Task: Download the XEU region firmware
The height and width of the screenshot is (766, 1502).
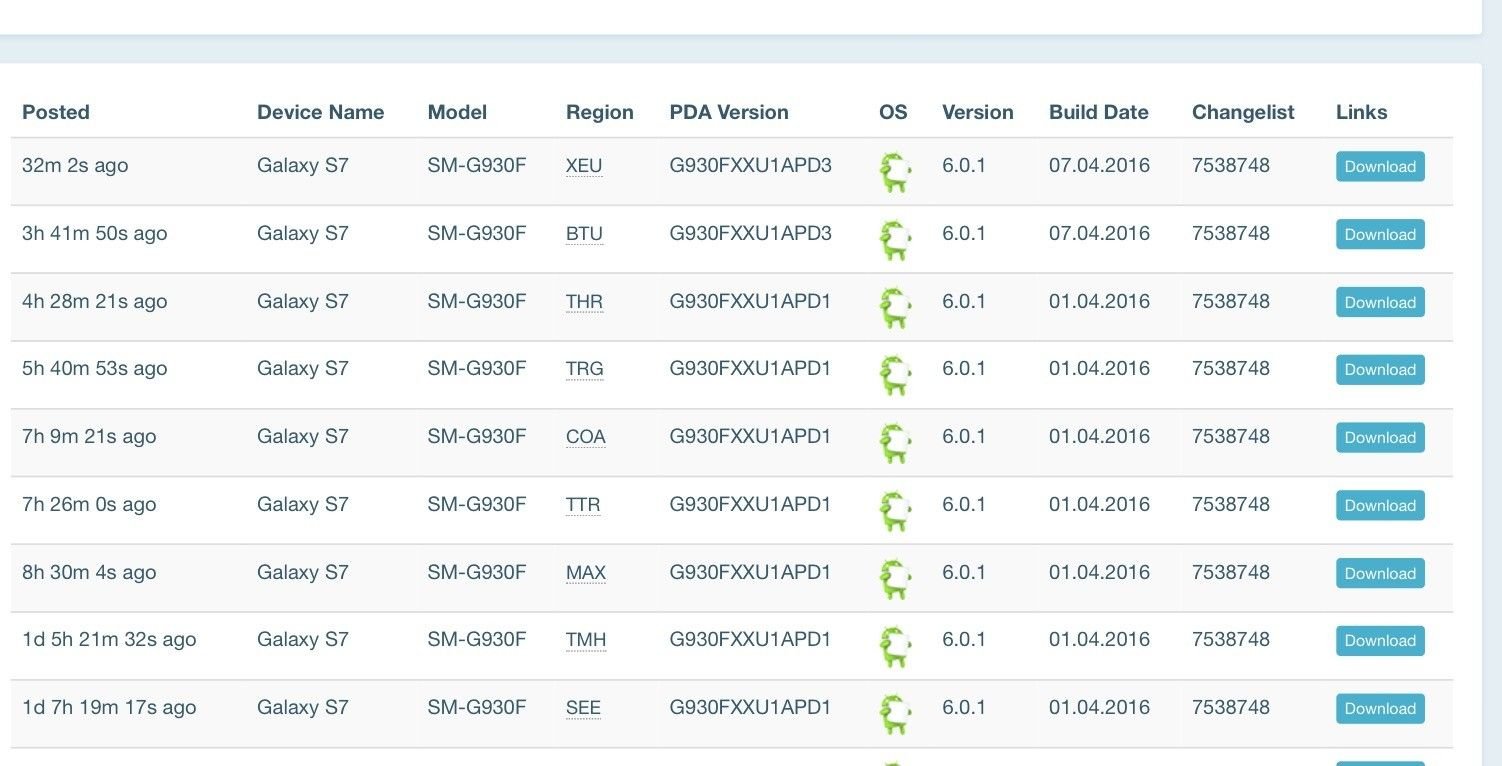Action: (x=1380, y=167)
